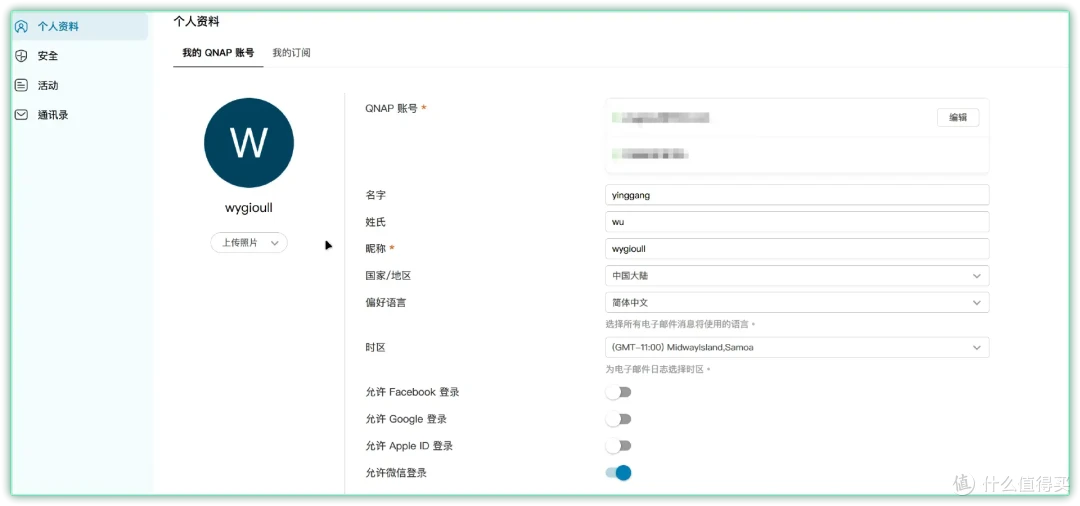Open the 上传照片 dropdown button

click(249, 243)
